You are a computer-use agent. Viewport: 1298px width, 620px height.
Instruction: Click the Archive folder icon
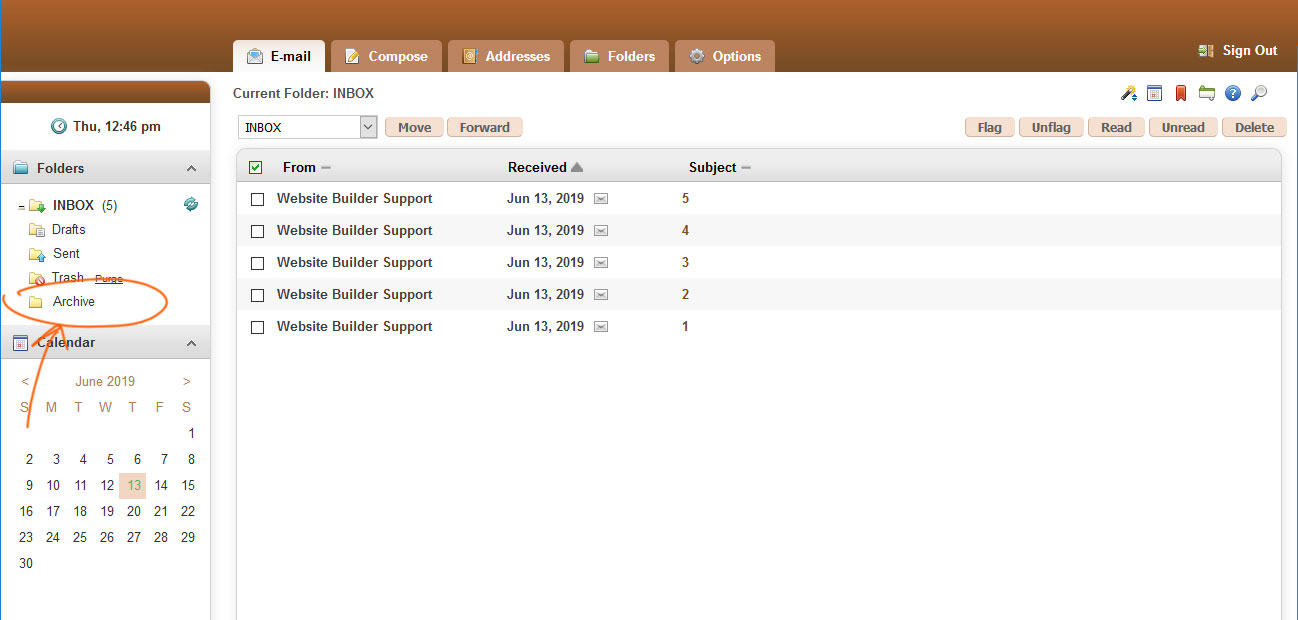coord(36,302)
